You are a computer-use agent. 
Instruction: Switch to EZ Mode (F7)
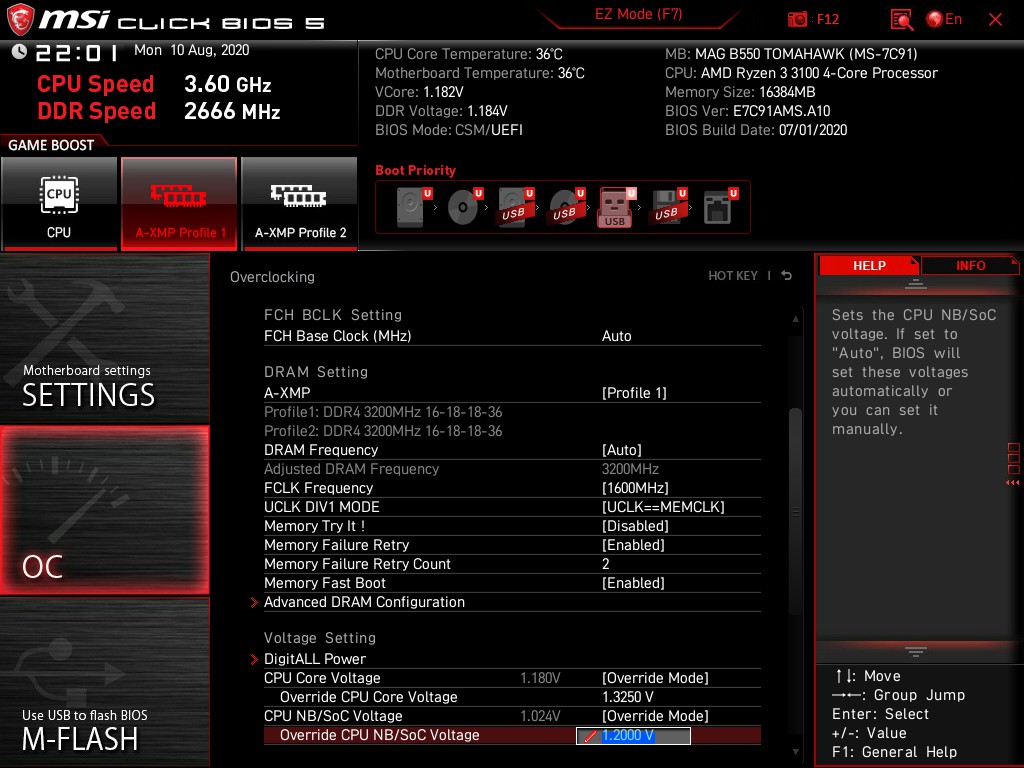pyautogui.click(x=638, y=14)
